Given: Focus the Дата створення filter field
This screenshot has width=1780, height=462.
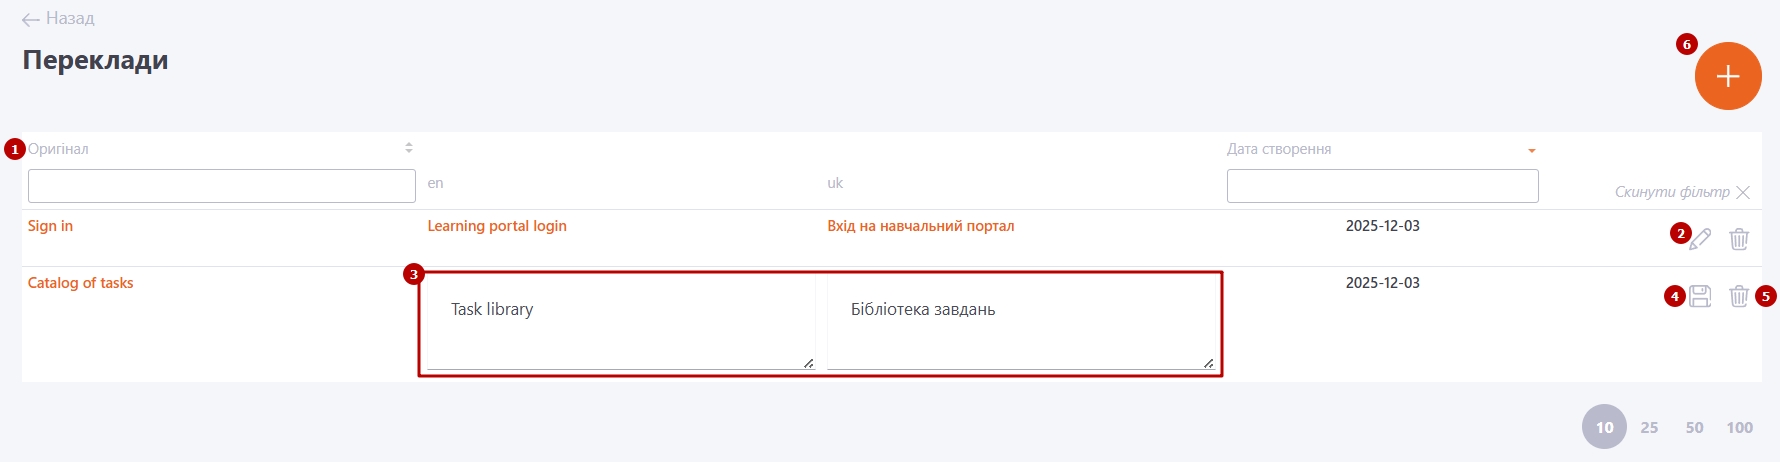Looking at the screenshot, I should 1382,186.
